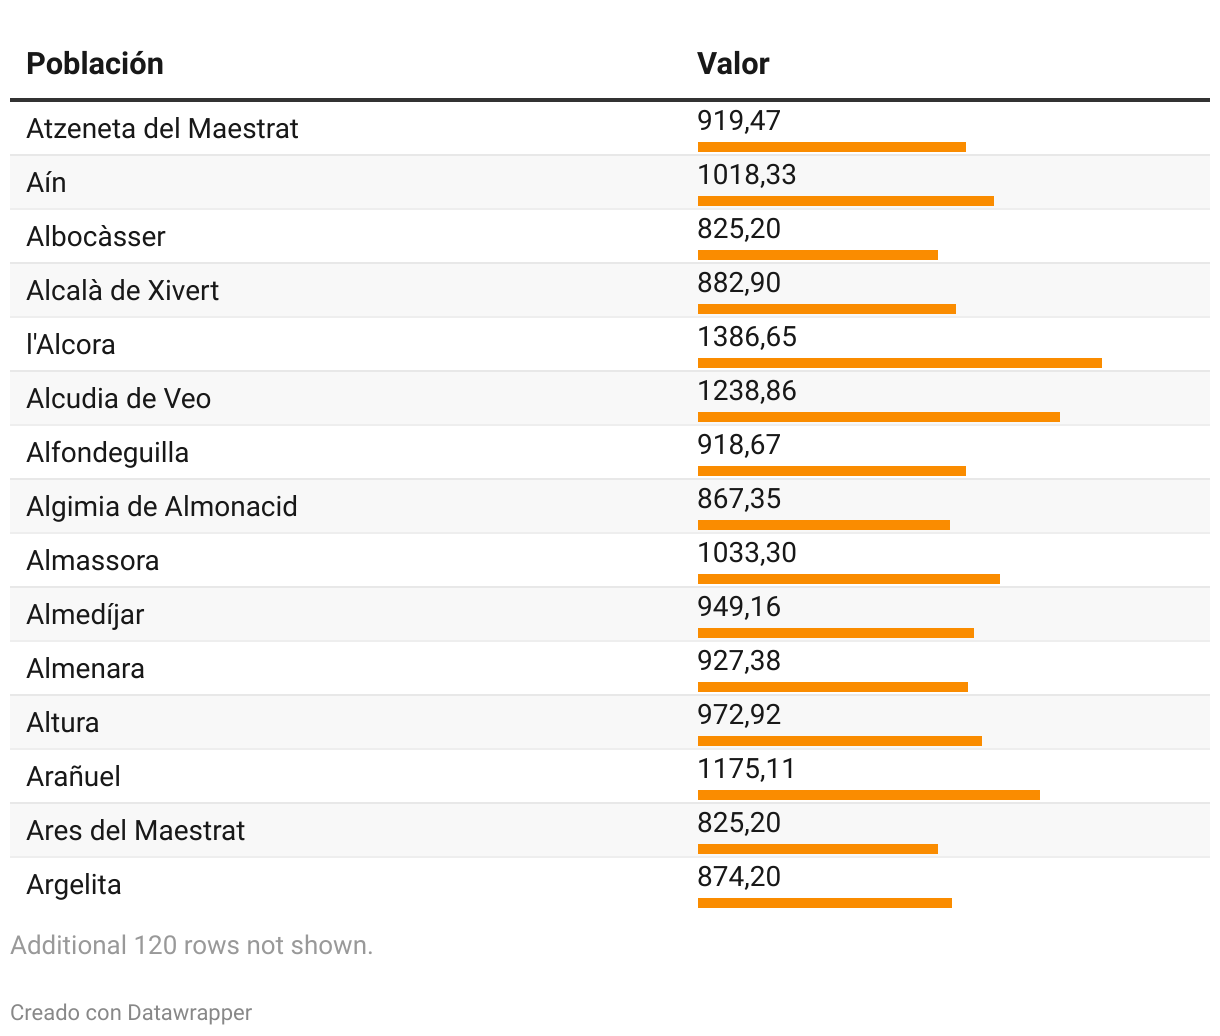1220x1036 pixels.
Task: Click the value 1018,33 in Aín row
Action: click(747, 174)
